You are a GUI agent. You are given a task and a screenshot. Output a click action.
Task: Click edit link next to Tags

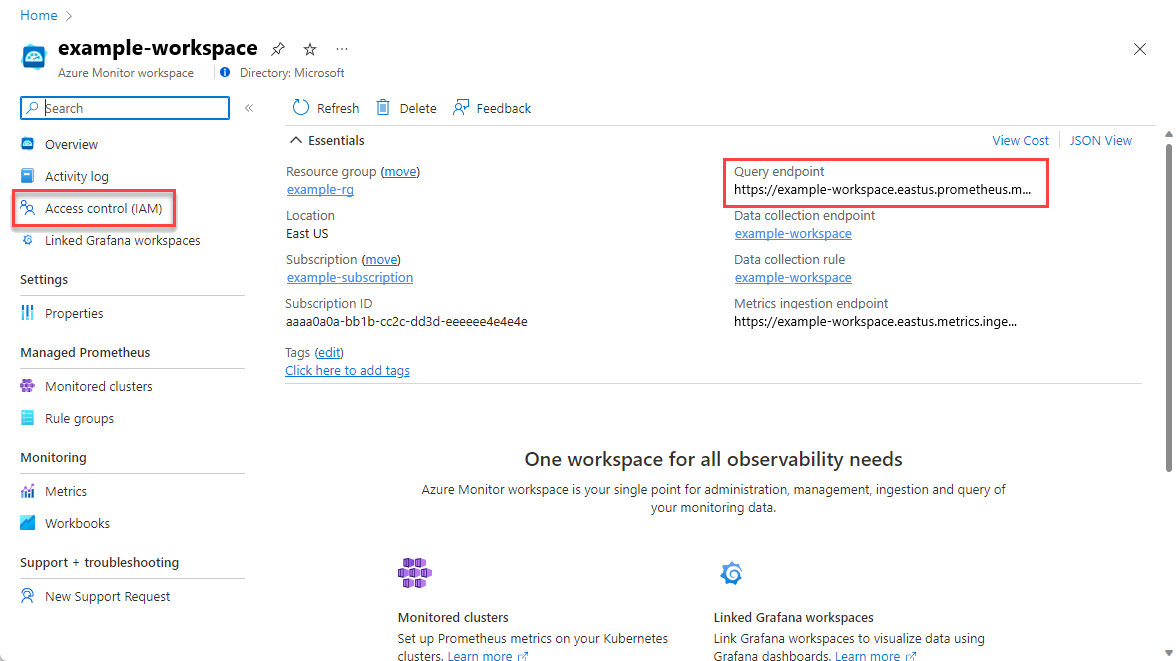(329, 353)
